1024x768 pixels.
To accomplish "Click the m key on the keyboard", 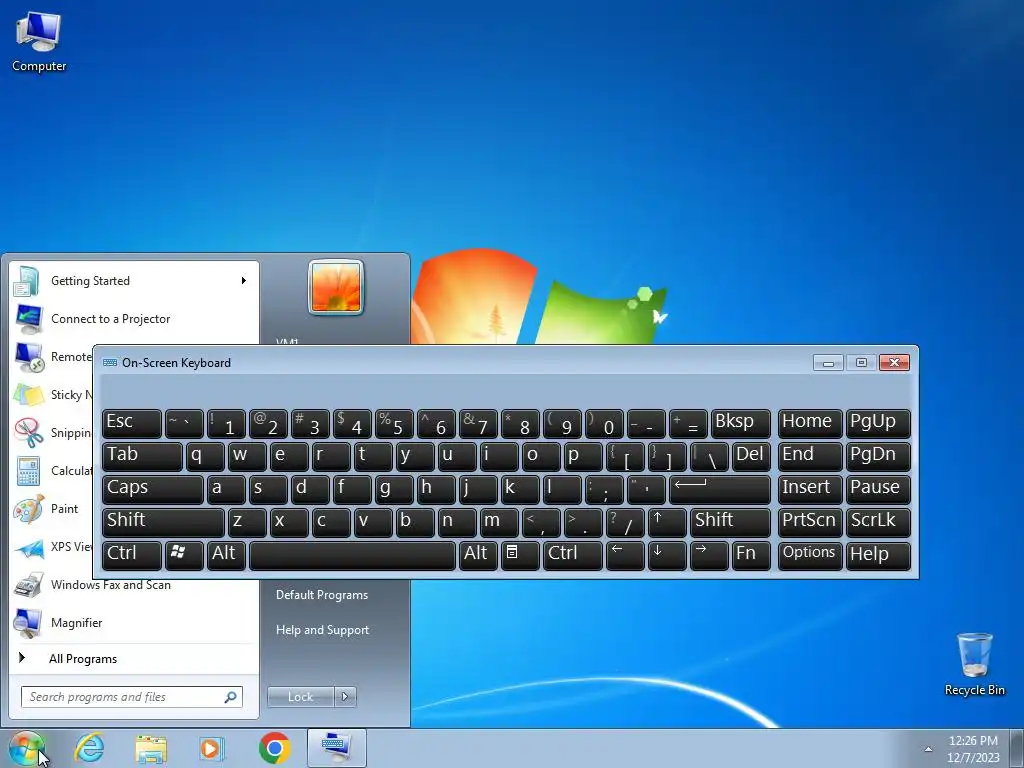I will pyautogui.click(x=499, y=522).
